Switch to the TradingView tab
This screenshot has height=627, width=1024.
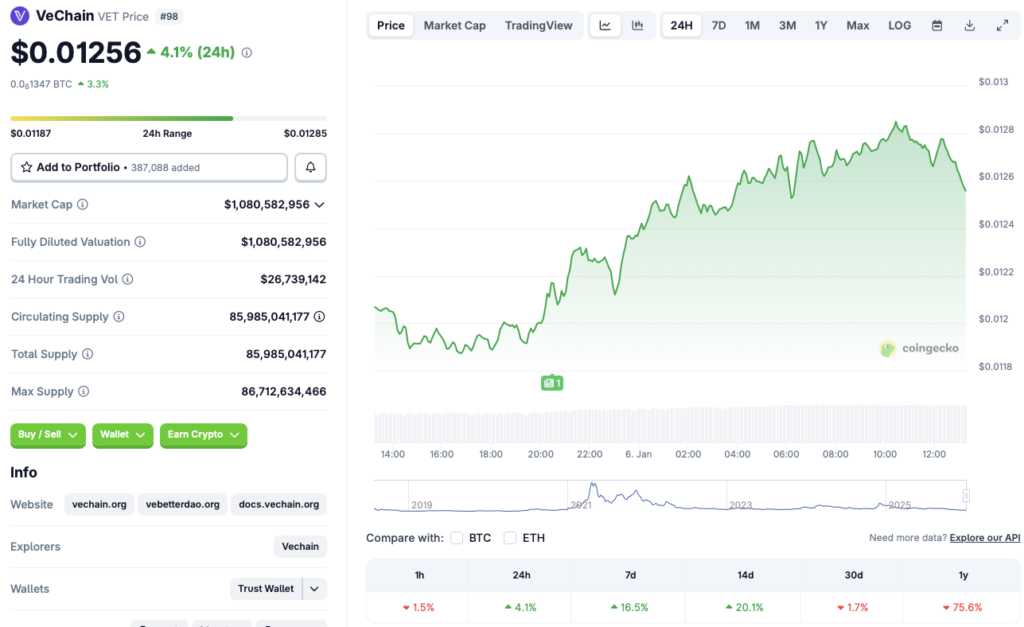(x=539, y=24)
